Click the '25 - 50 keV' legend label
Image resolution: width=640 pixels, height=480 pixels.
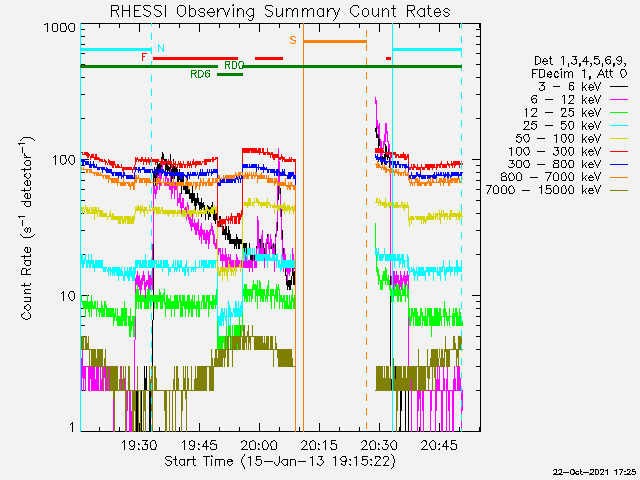pos(562,125)
